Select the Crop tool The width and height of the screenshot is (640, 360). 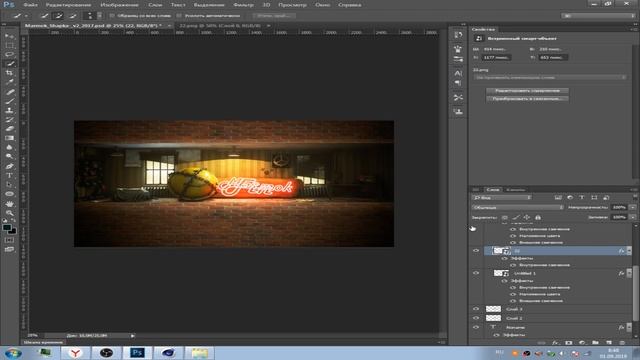tap(9, 73)
